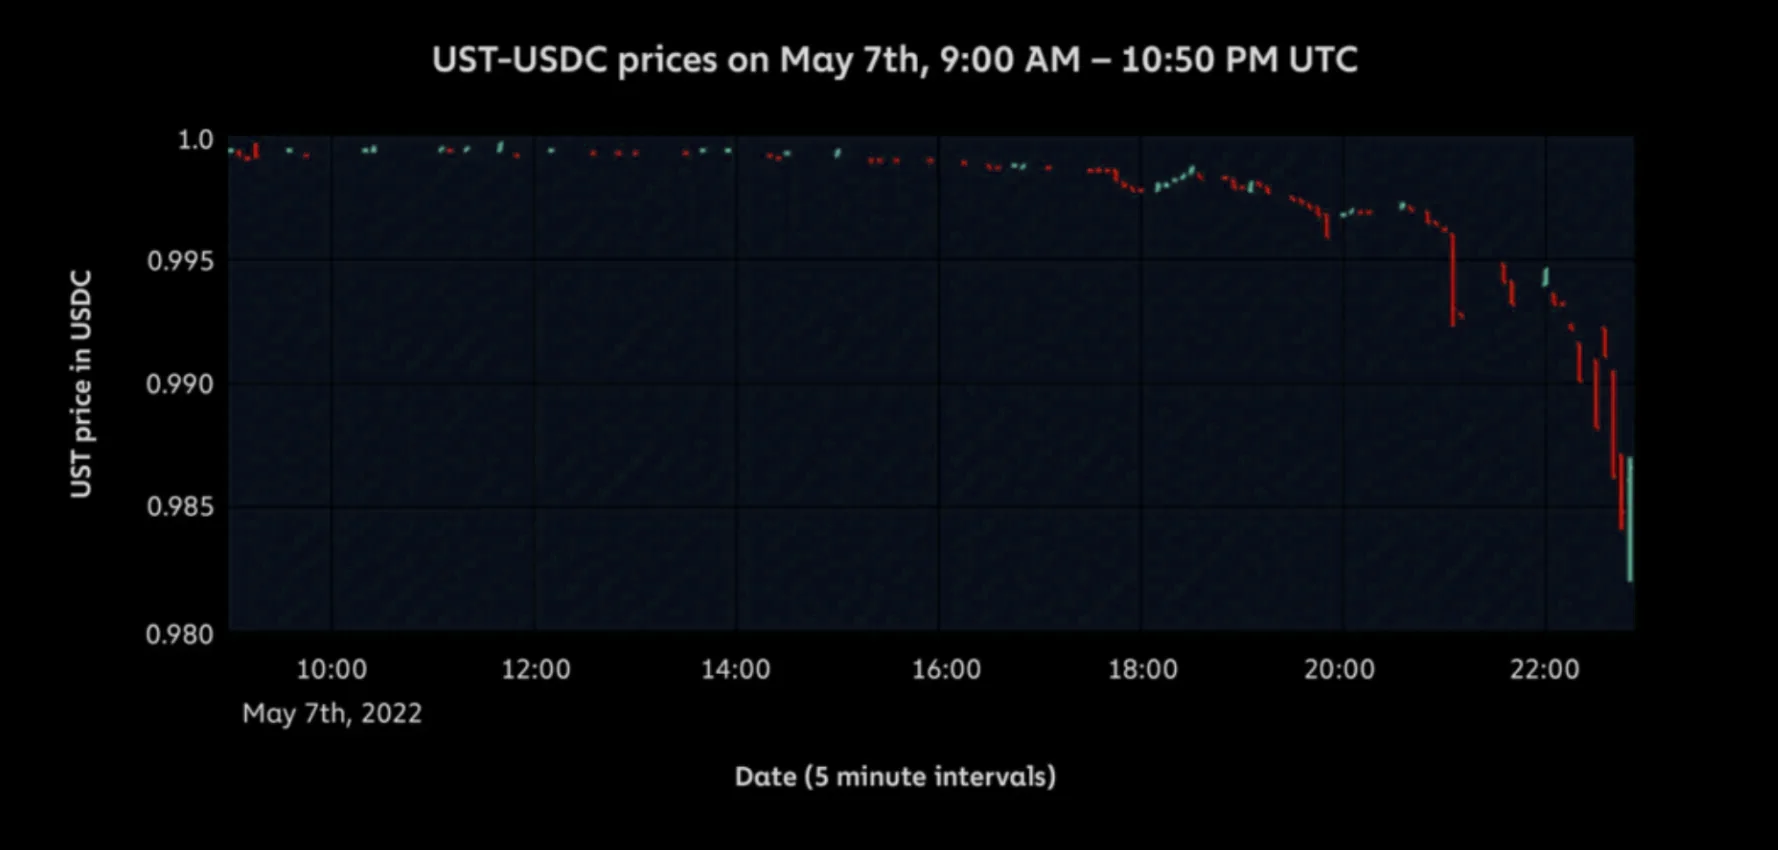The image size is (1778, 850).
Task: Select the long red candle after 21:00
Action: [x=1453, y=280]
